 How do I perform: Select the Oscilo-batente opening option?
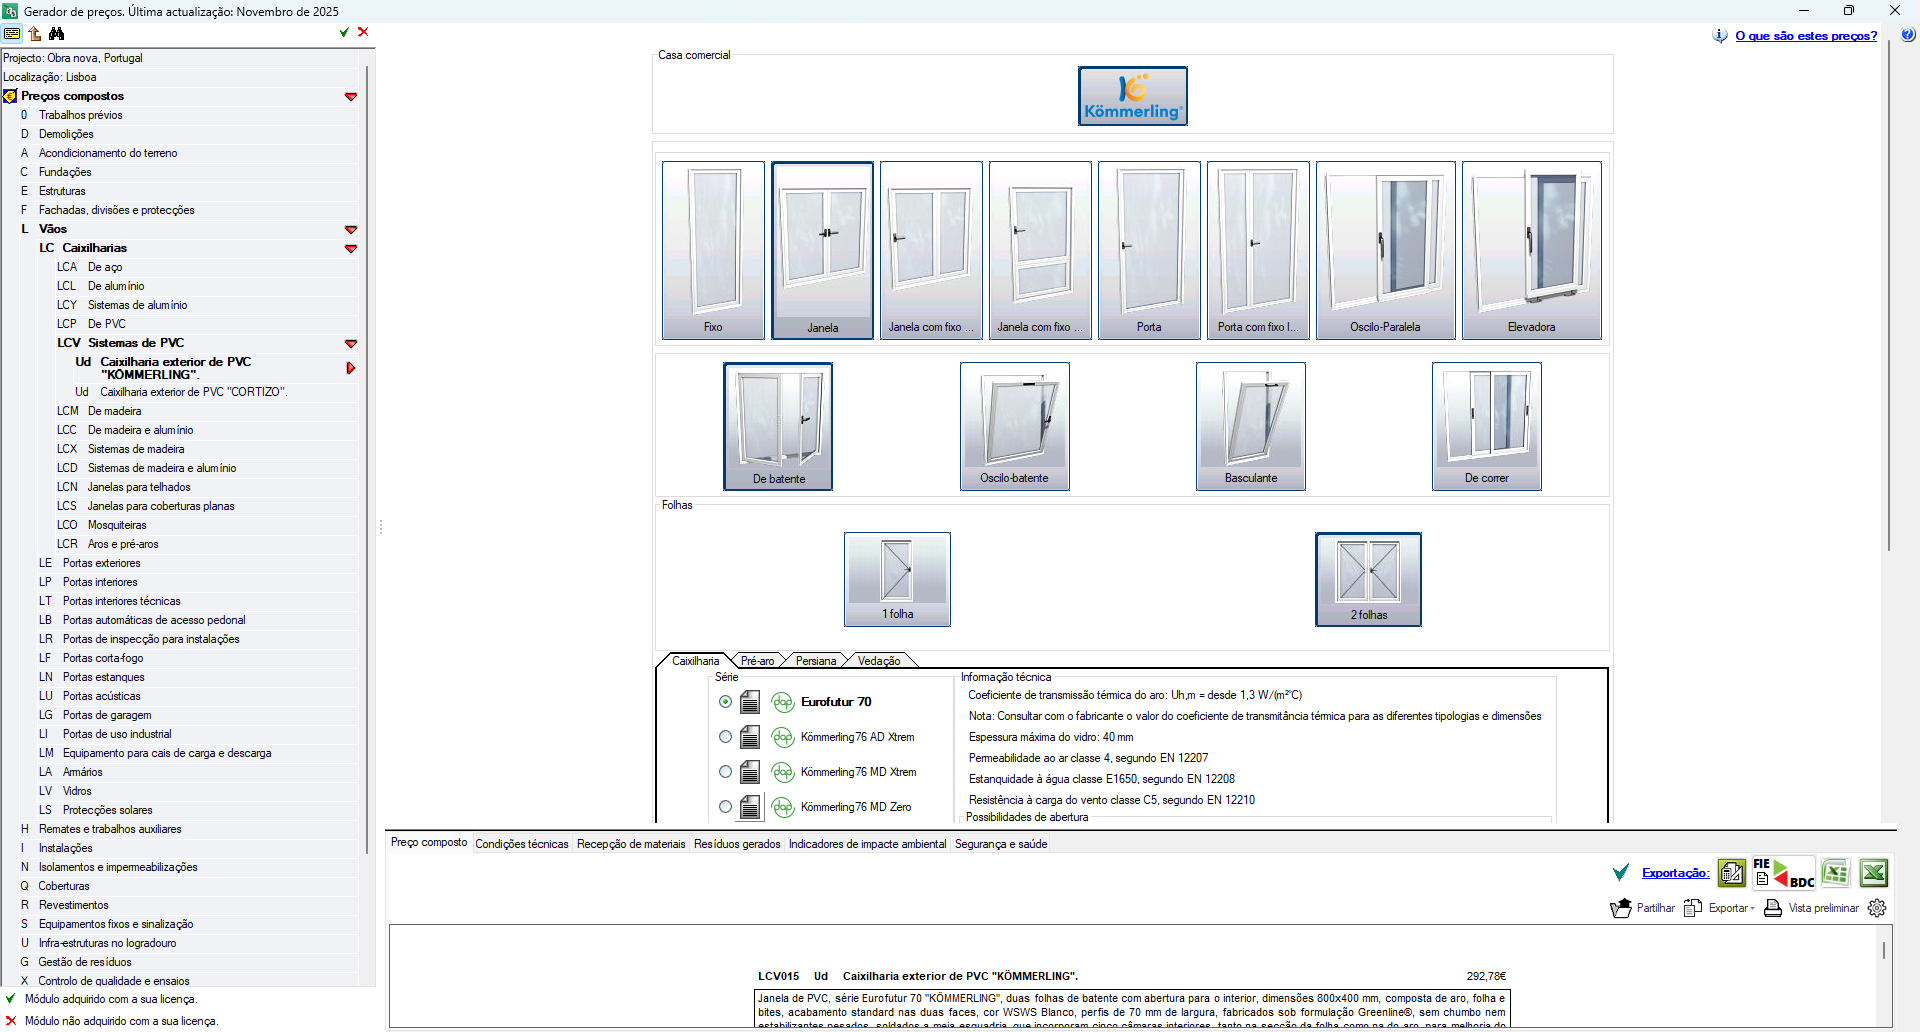coord(1014,426)
